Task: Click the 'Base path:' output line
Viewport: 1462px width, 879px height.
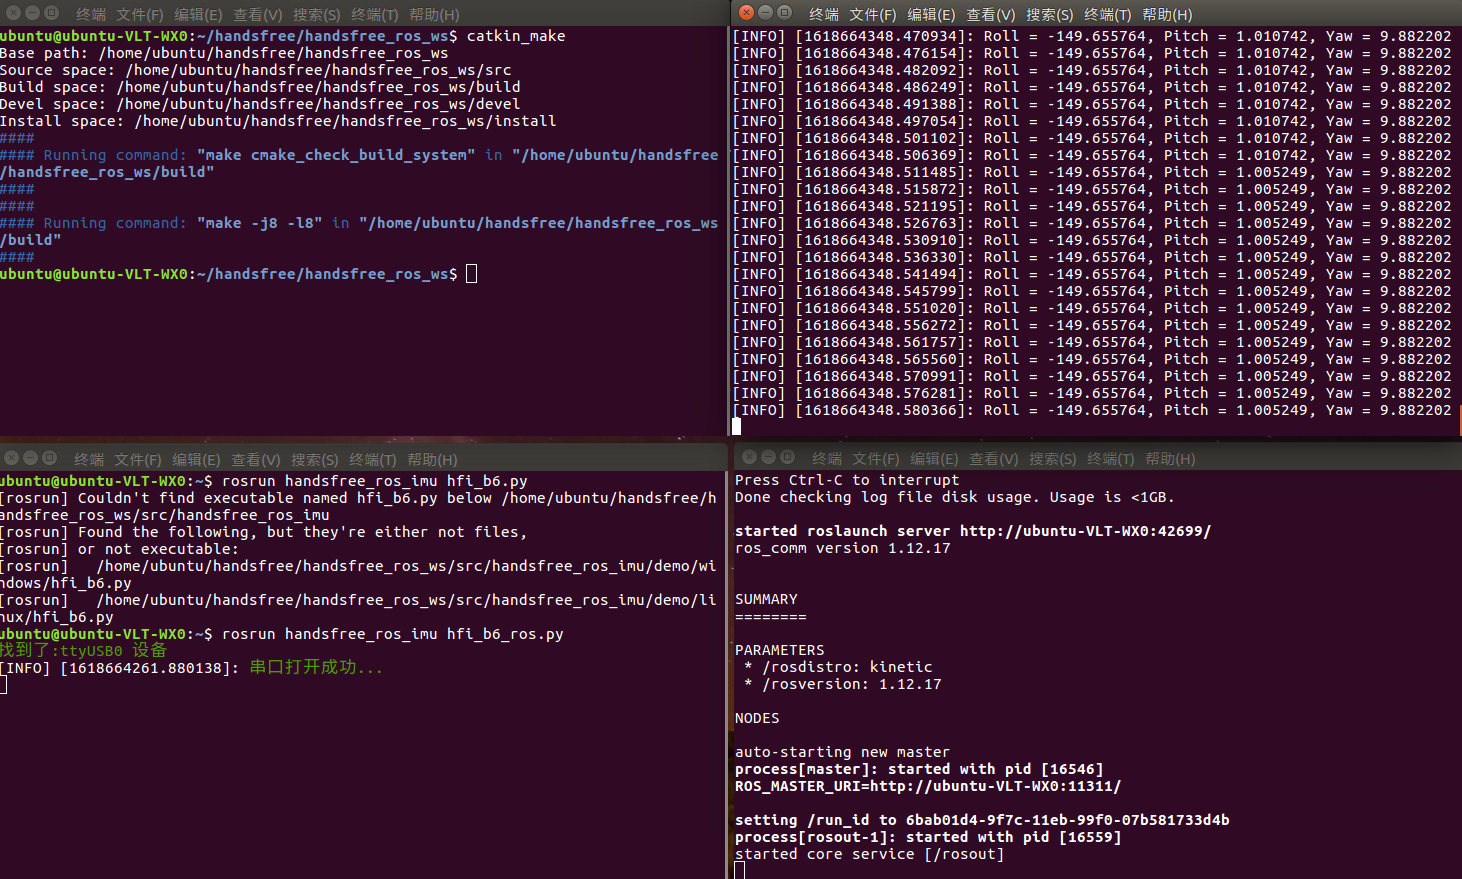Action: pos(224,53)
